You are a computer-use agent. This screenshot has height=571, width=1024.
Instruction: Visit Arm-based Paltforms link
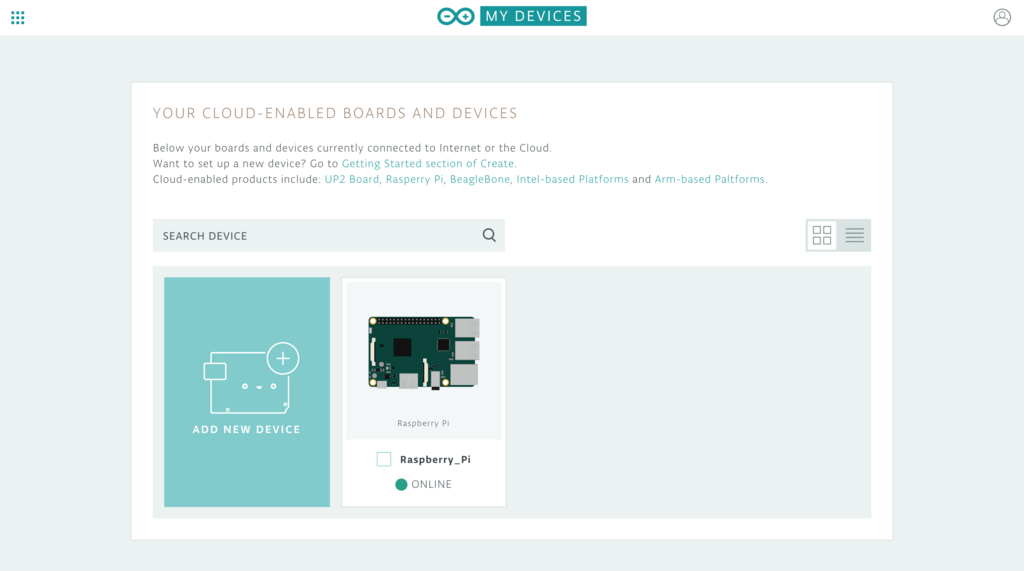[x=711, y=179]
